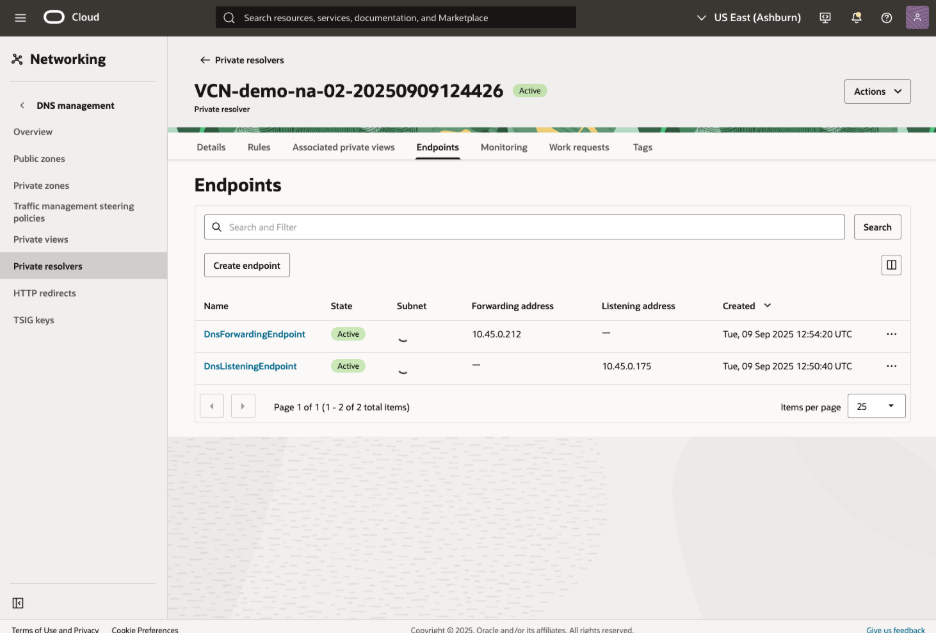Click the Oracle Cloud logo

71,17
